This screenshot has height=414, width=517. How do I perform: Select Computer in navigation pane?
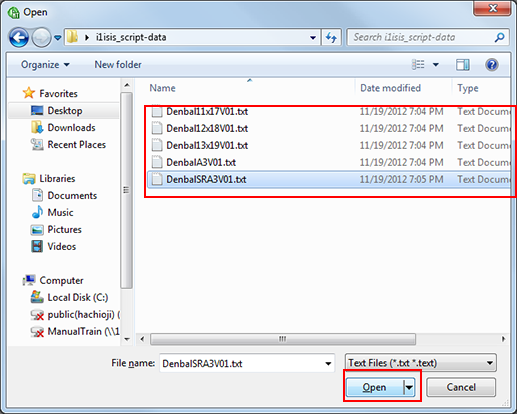coord(61,281)
